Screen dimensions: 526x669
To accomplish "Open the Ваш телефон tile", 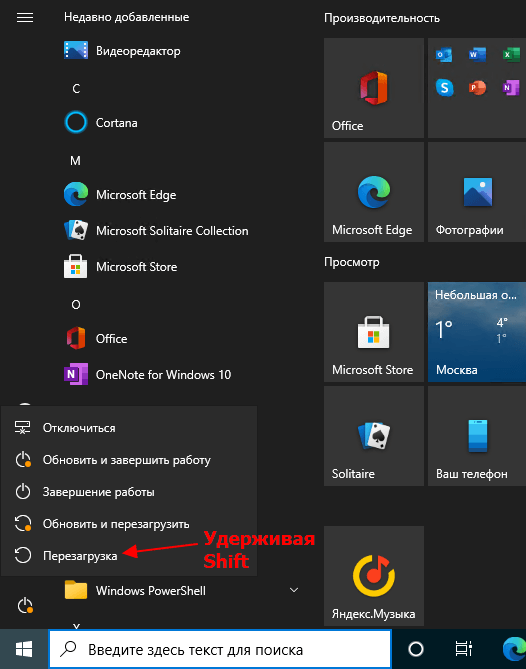I will pos(477,436).
